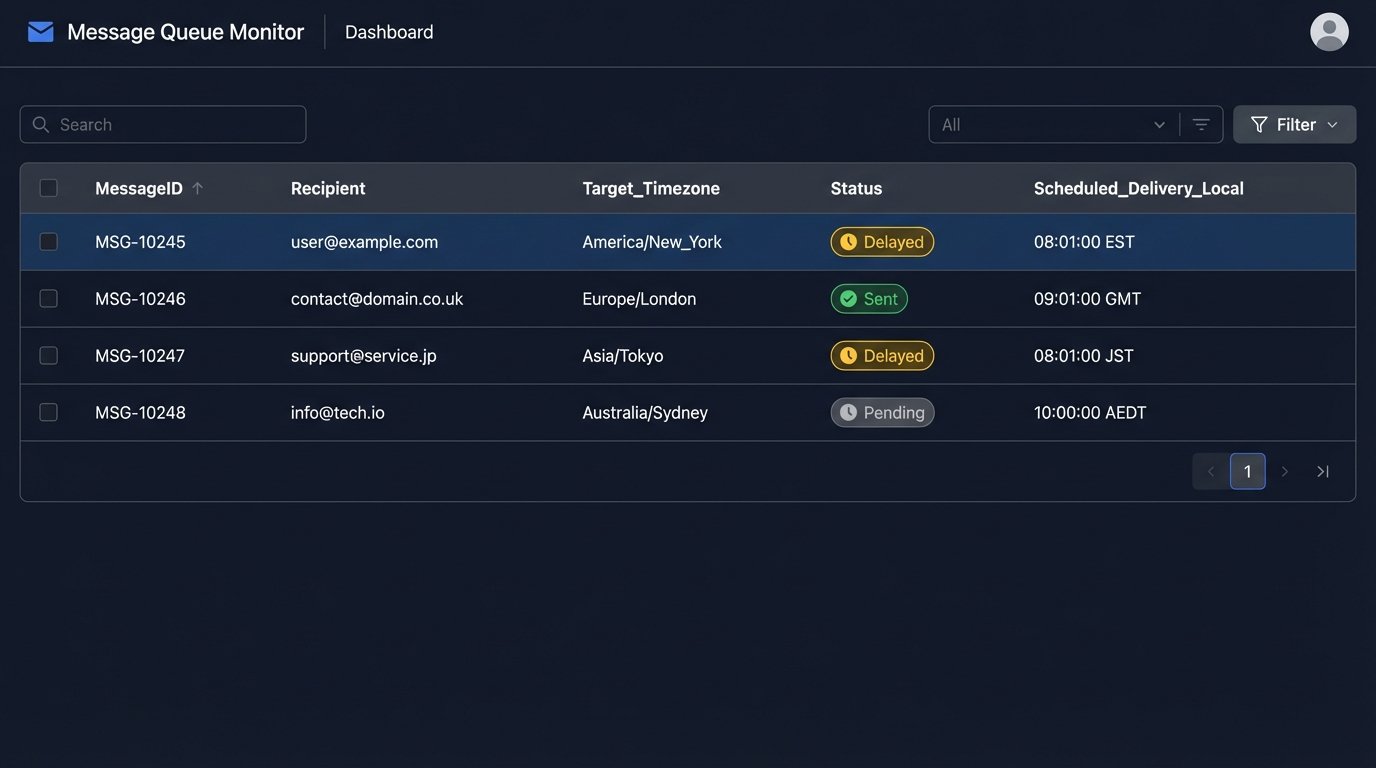
Task: Click the Pending status badge for MSG-10248
Action: (882, 413)
